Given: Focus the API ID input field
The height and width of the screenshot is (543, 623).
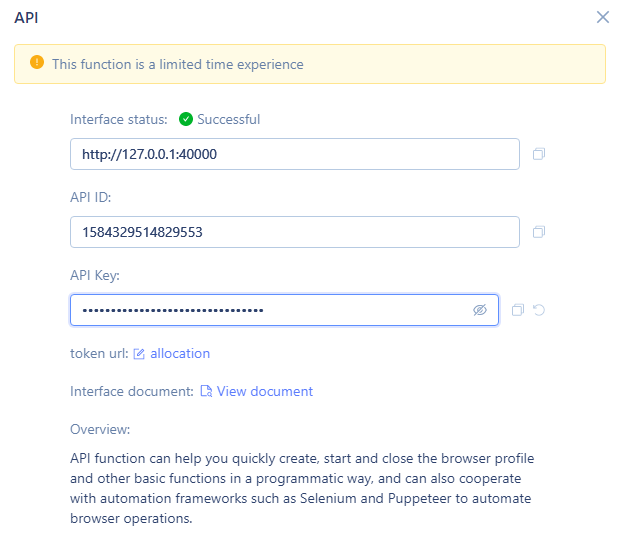Looking at the screenshot, I should tap(295, 232).
